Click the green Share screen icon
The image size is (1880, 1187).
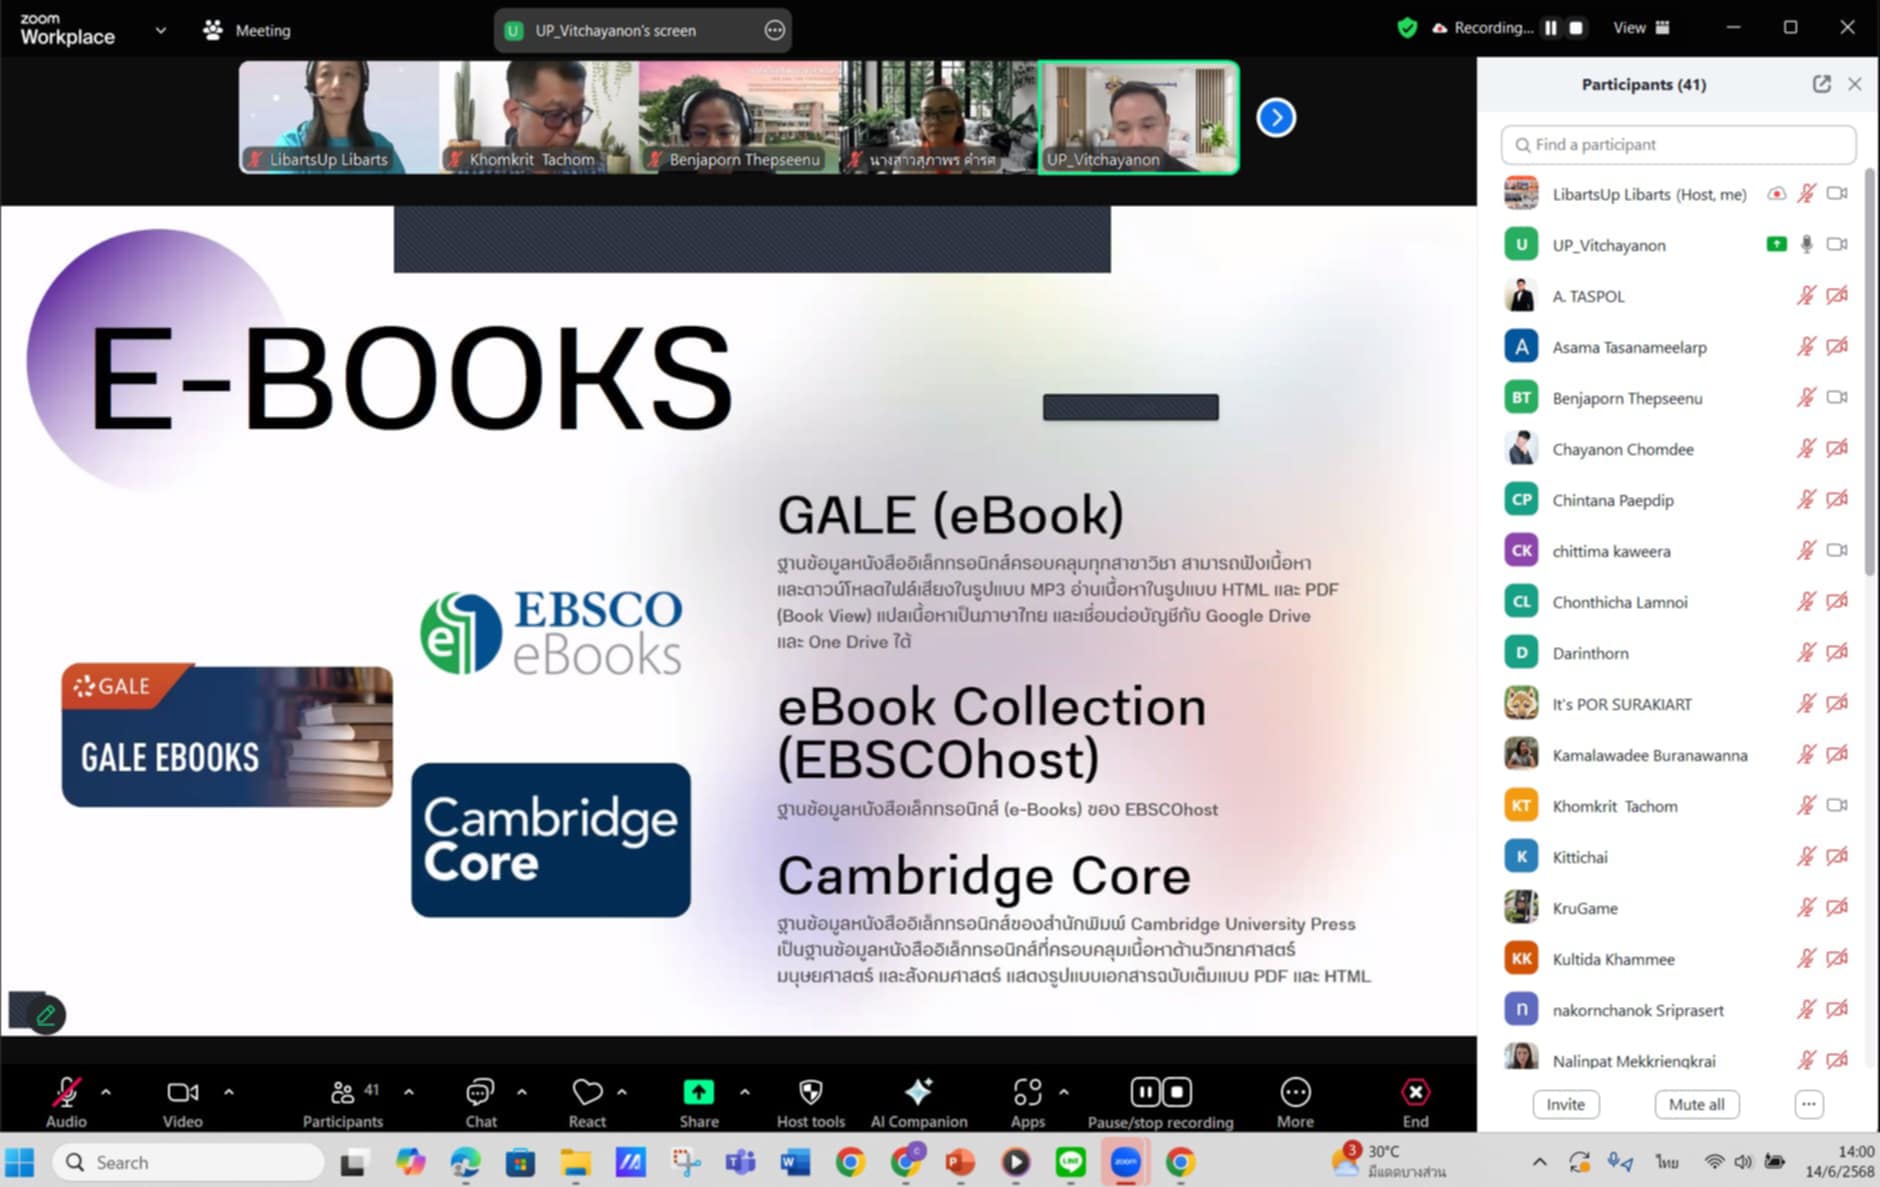[698, 1092]
